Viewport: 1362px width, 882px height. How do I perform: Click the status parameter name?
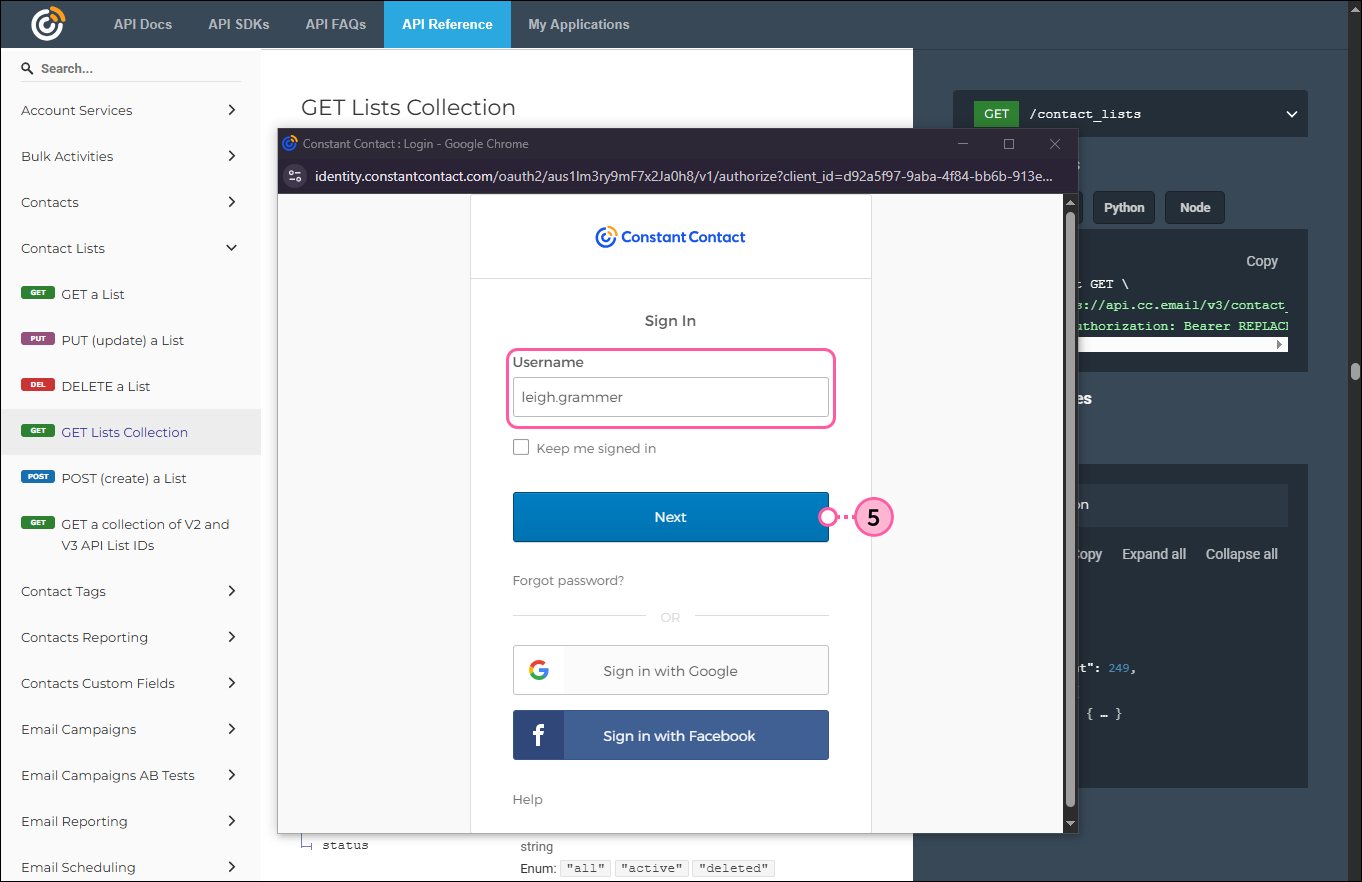coord(345,845)
